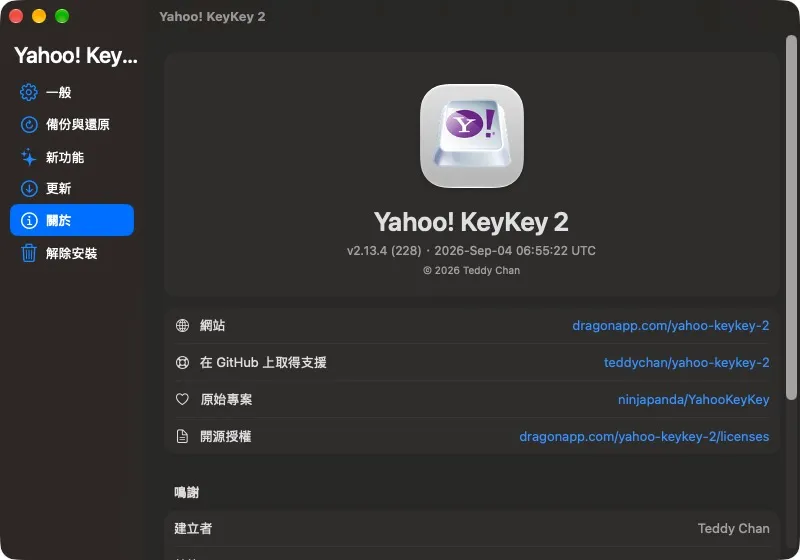This screenshot has width=800, height=560.
Task: Open teddychan/yahoo-keykey-2 GitHub link
Action: pos(687,363)
